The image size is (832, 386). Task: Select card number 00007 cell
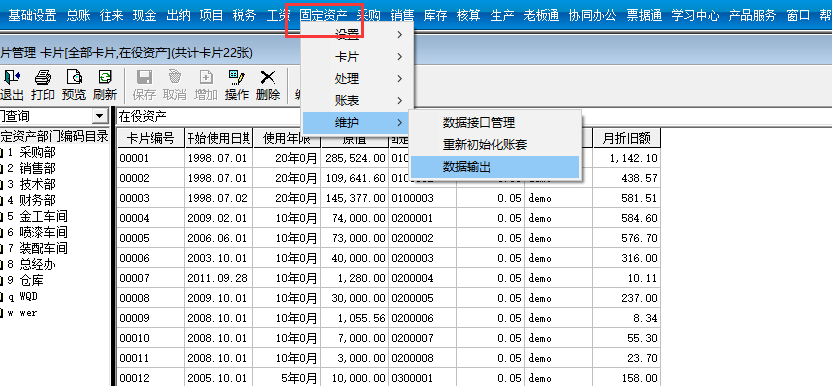pyautogui.click(x=151, y=278)
